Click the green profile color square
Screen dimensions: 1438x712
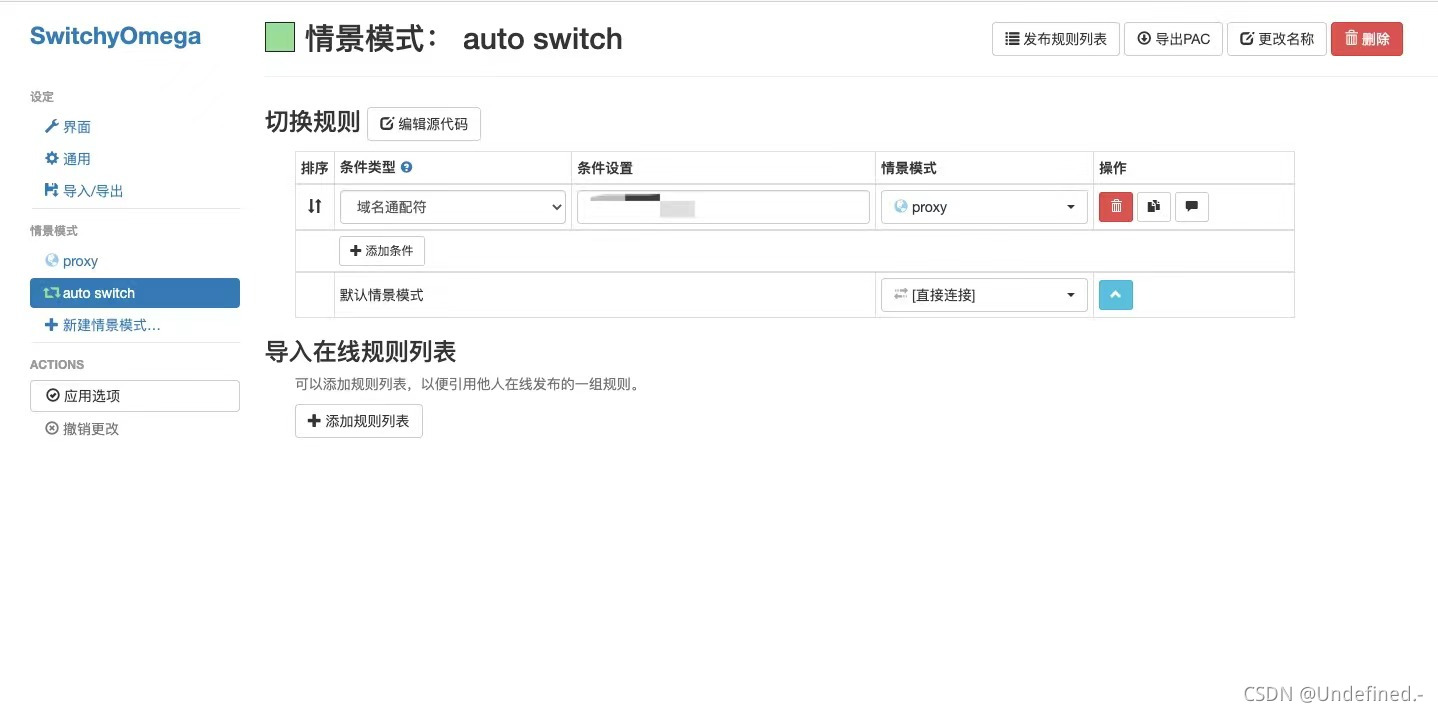click(x=280, y=38)
